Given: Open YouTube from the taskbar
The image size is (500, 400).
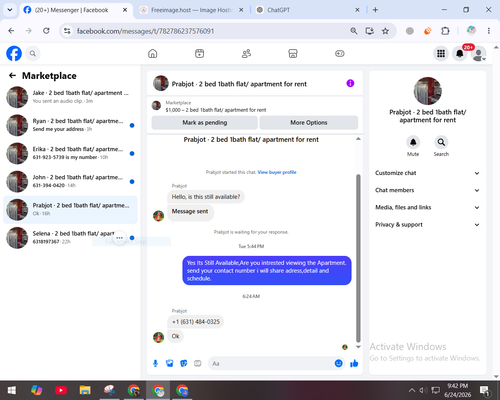Looking at the screenshot, I should [61, 390].
